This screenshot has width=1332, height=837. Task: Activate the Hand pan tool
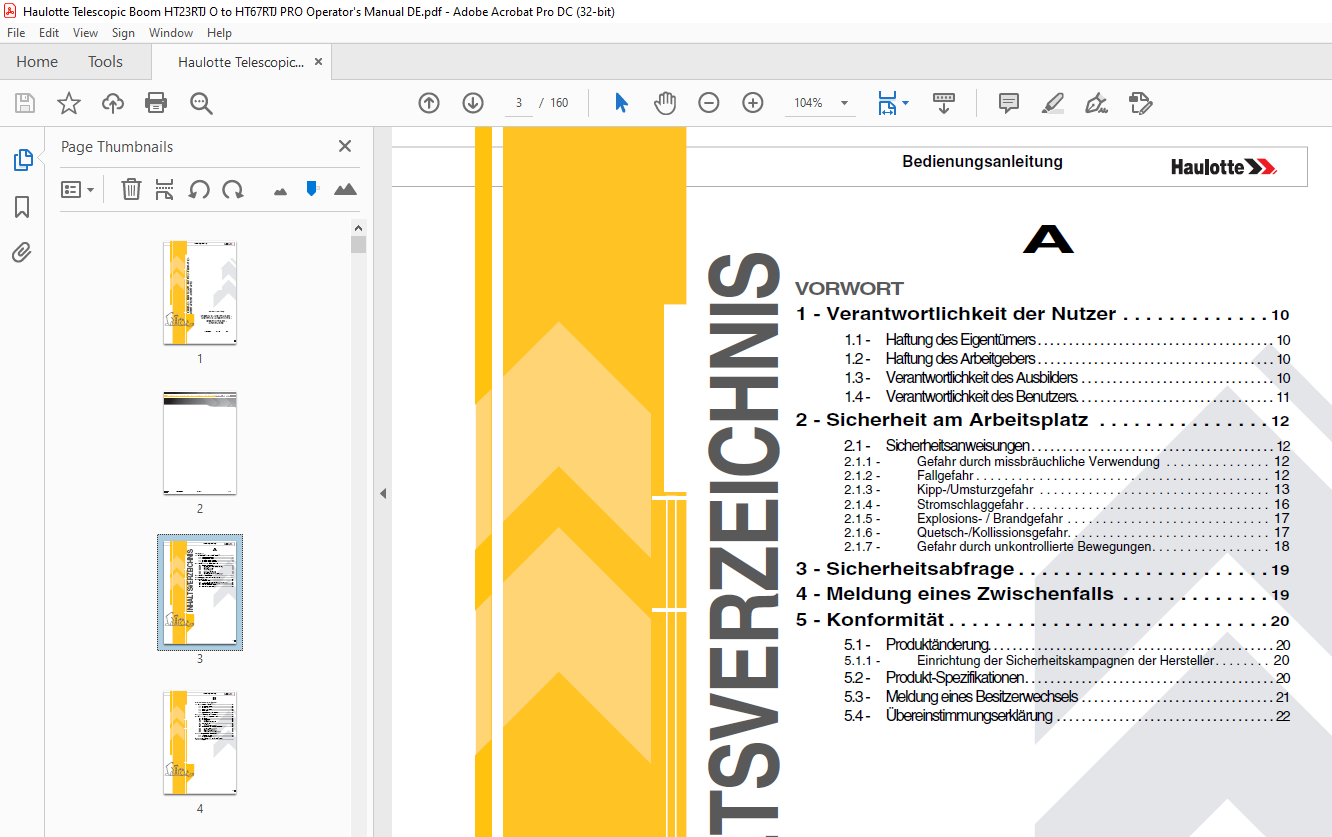pos(665,103)
